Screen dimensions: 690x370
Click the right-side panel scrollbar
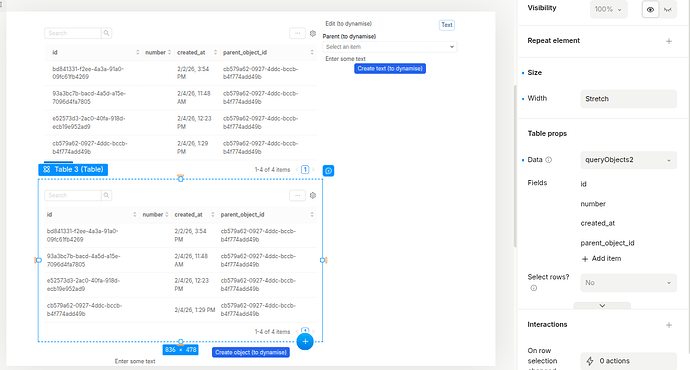point(515,166)
